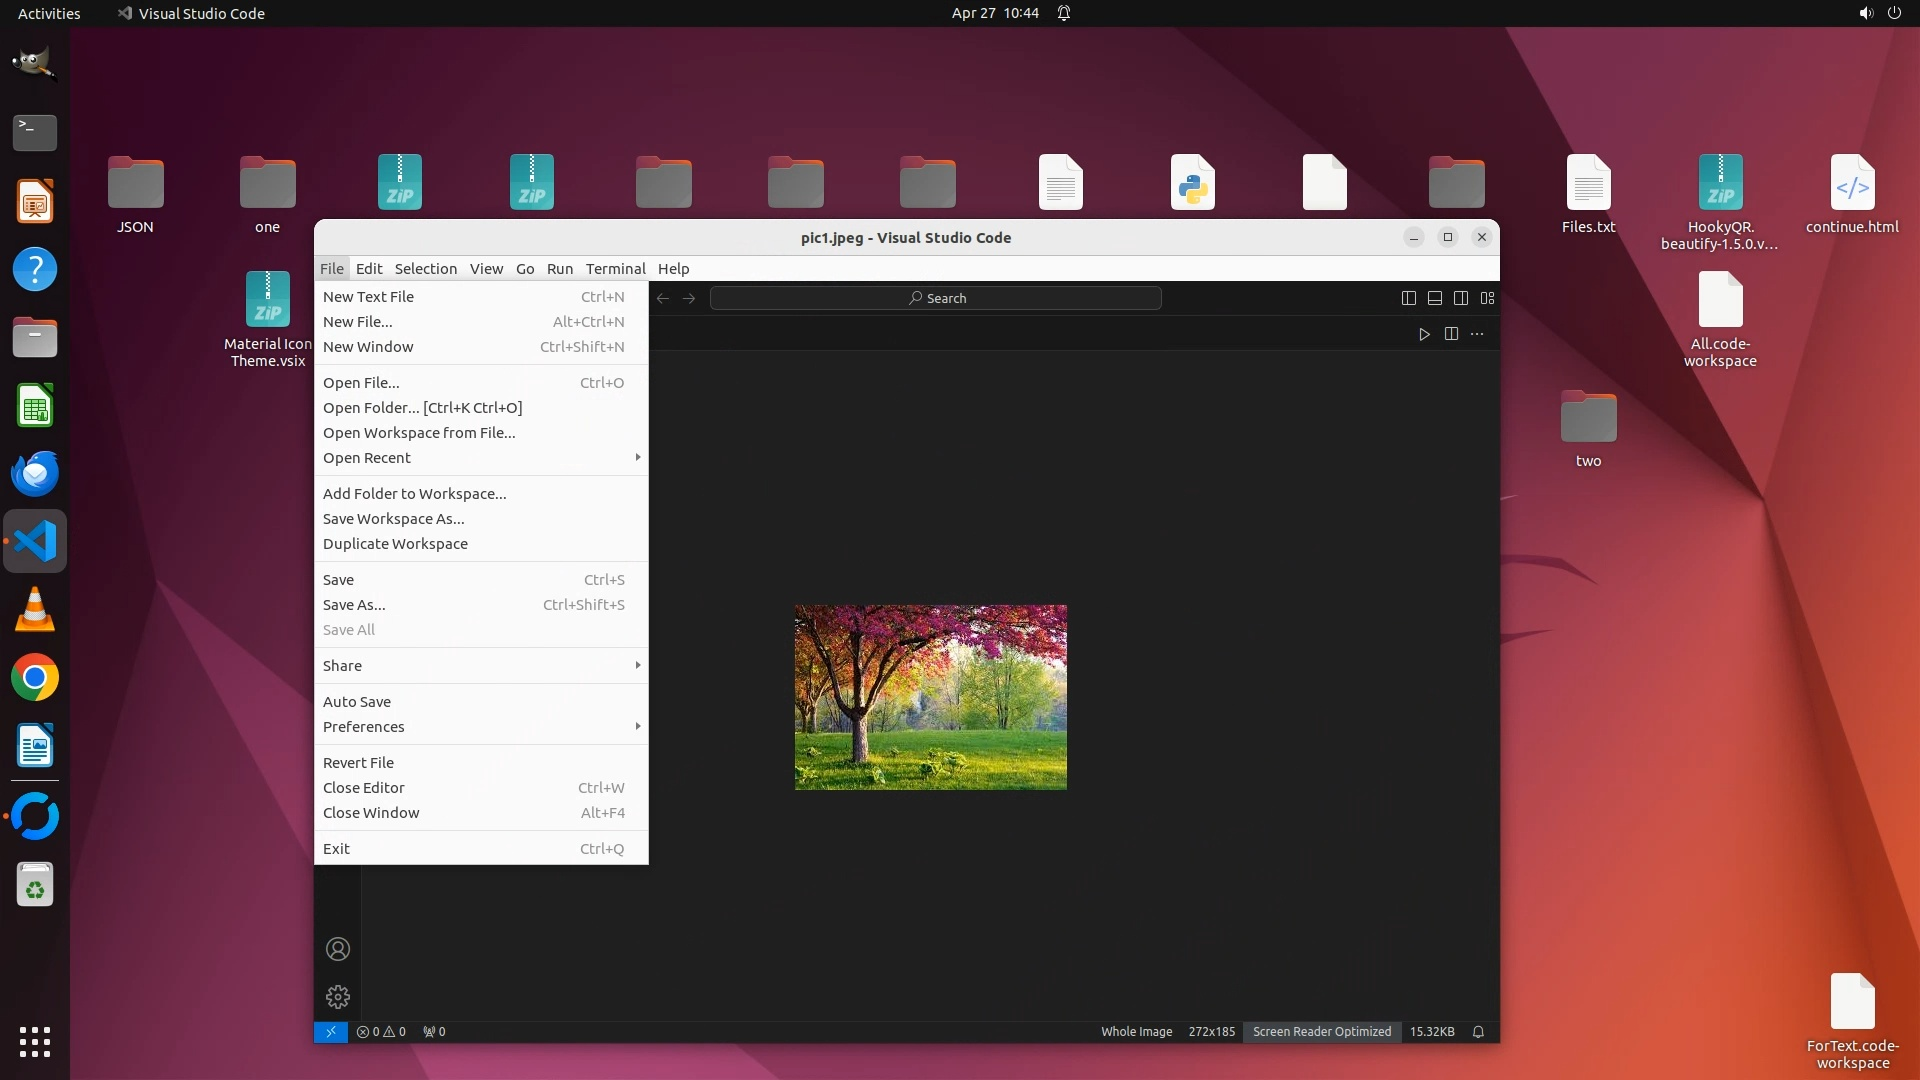The height and width of the screenshot is (1080, 1920).
Task: Open the Manage gear icon
Action: [338, 997]
